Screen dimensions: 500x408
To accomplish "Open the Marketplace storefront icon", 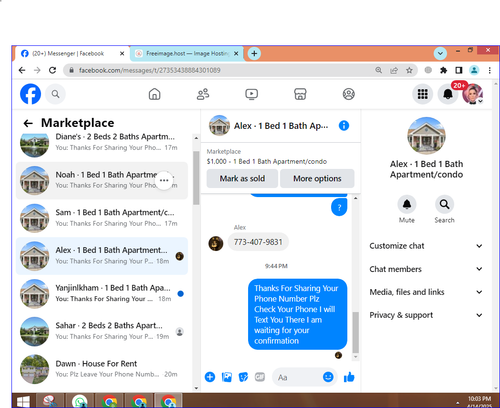I will coord(300,94).
